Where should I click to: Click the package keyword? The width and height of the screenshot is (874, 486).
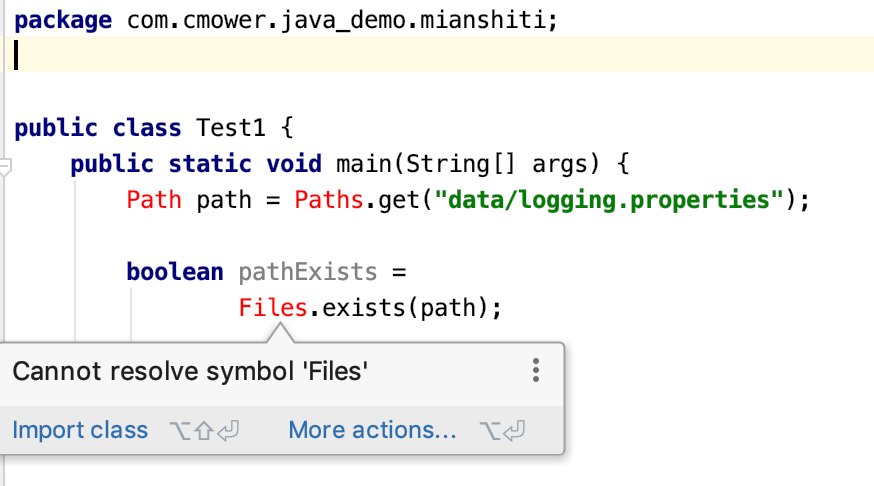click(x=63, y=20)
